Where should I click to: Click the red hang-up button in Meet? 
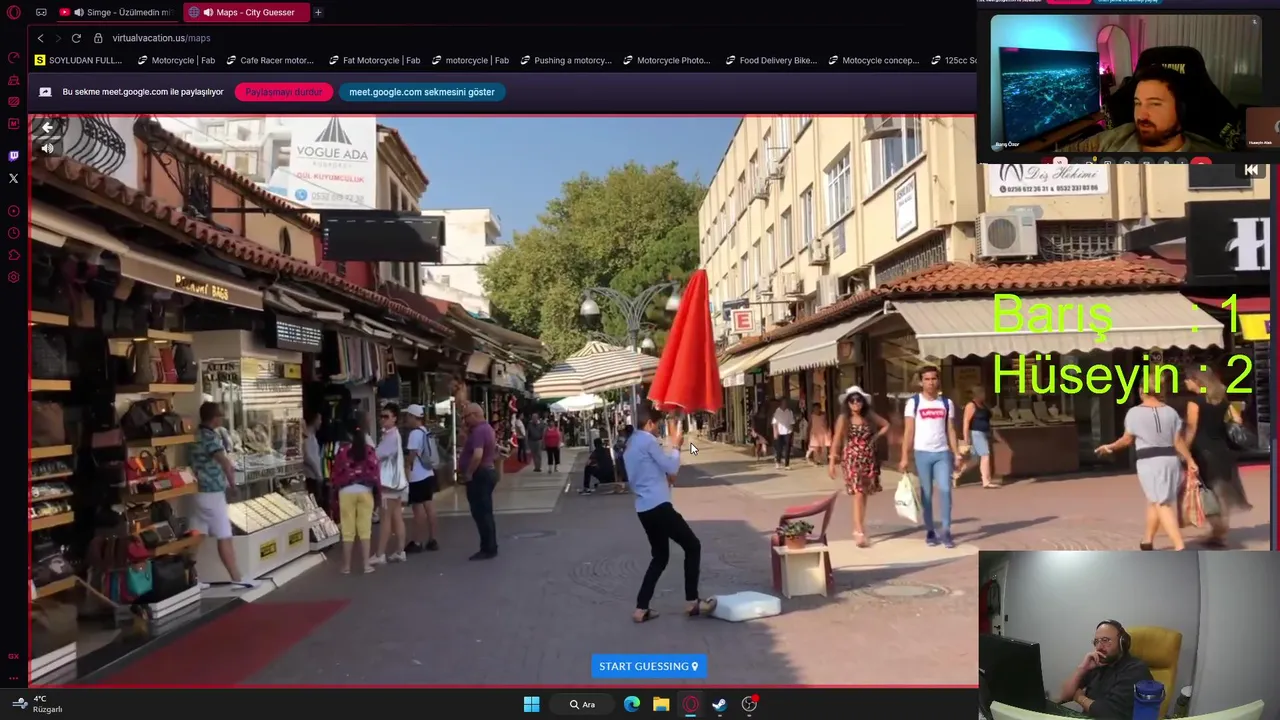(x=1201, y=161)
